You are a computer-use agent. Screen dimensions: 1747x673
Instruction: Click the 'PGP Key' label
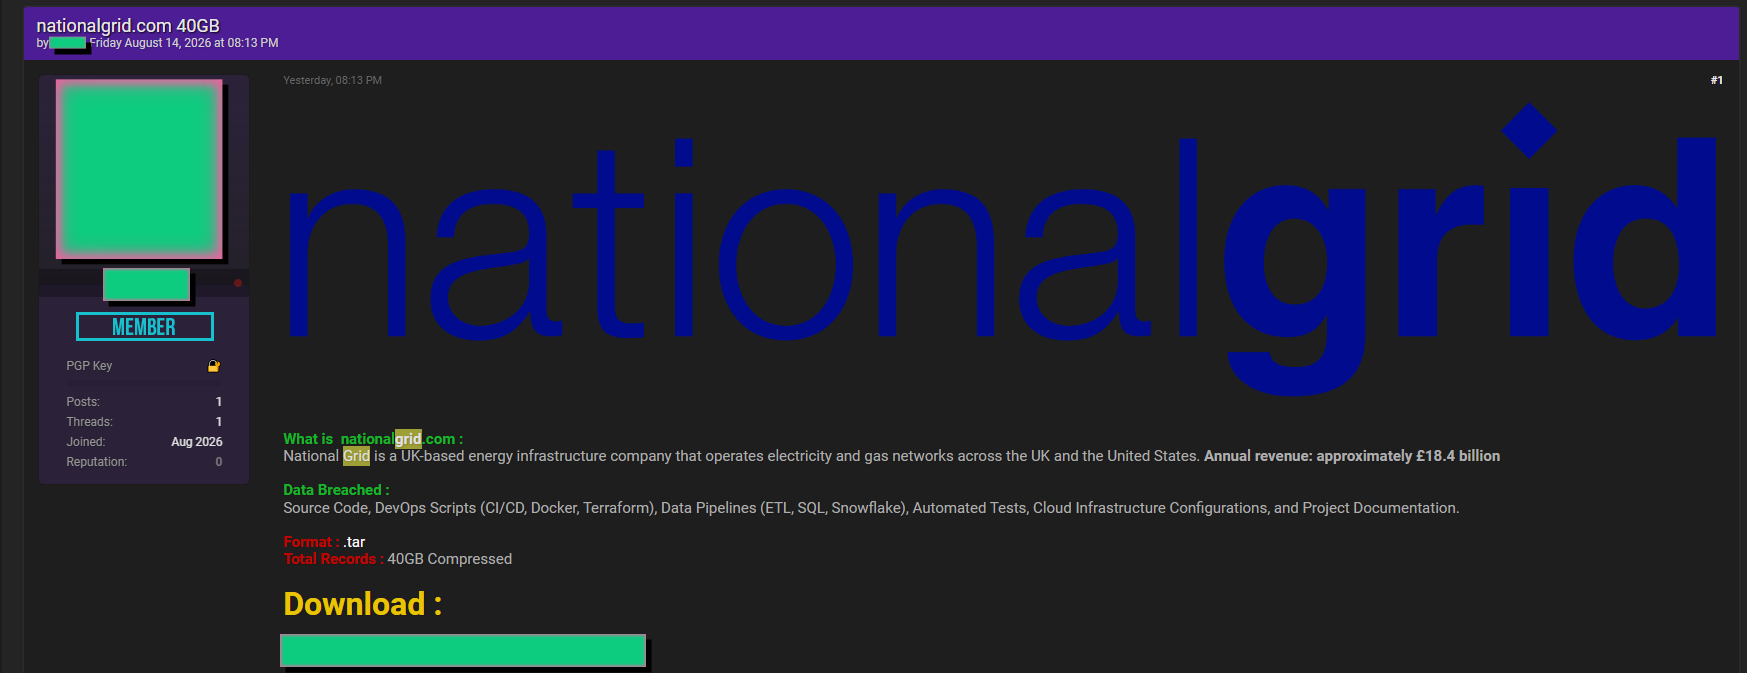(x=89, y=366)
